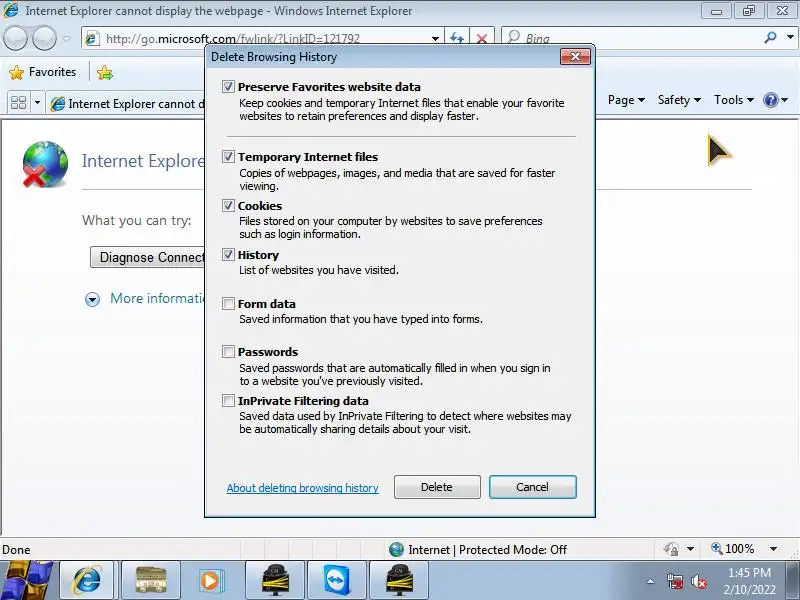This screenshot has height=600, width=800.
Task: Click the privacy report status icon
Action: (x=671, y=549)
